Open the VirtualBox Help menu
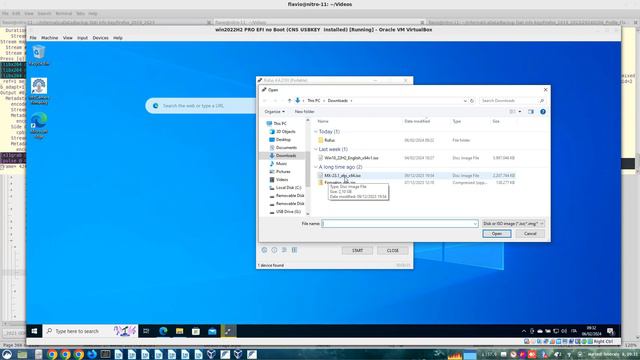Image resolution: width=640 pixels, height=360 pixels. coord(118,38)
